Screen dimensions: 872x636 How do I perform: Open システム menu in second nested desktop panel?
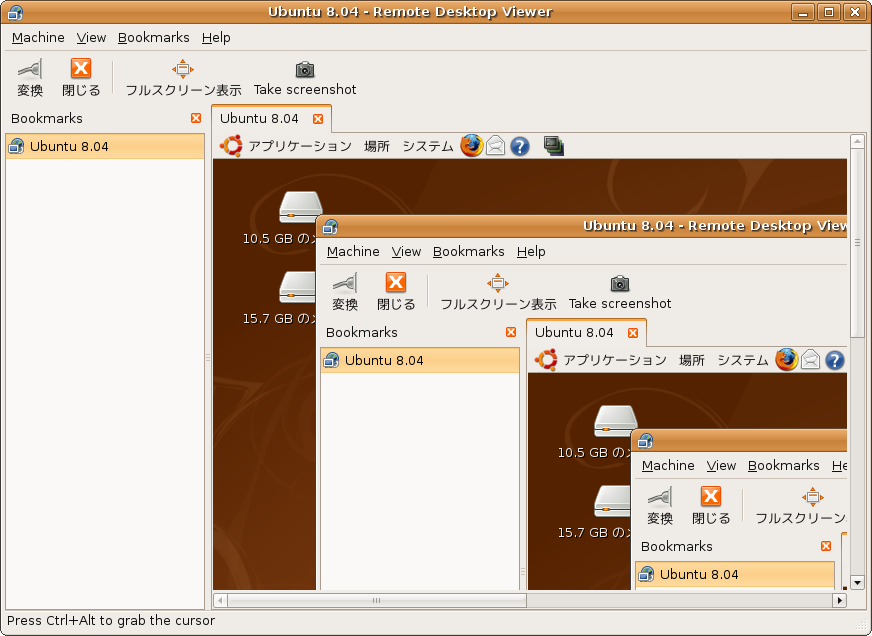coord(742,360)
